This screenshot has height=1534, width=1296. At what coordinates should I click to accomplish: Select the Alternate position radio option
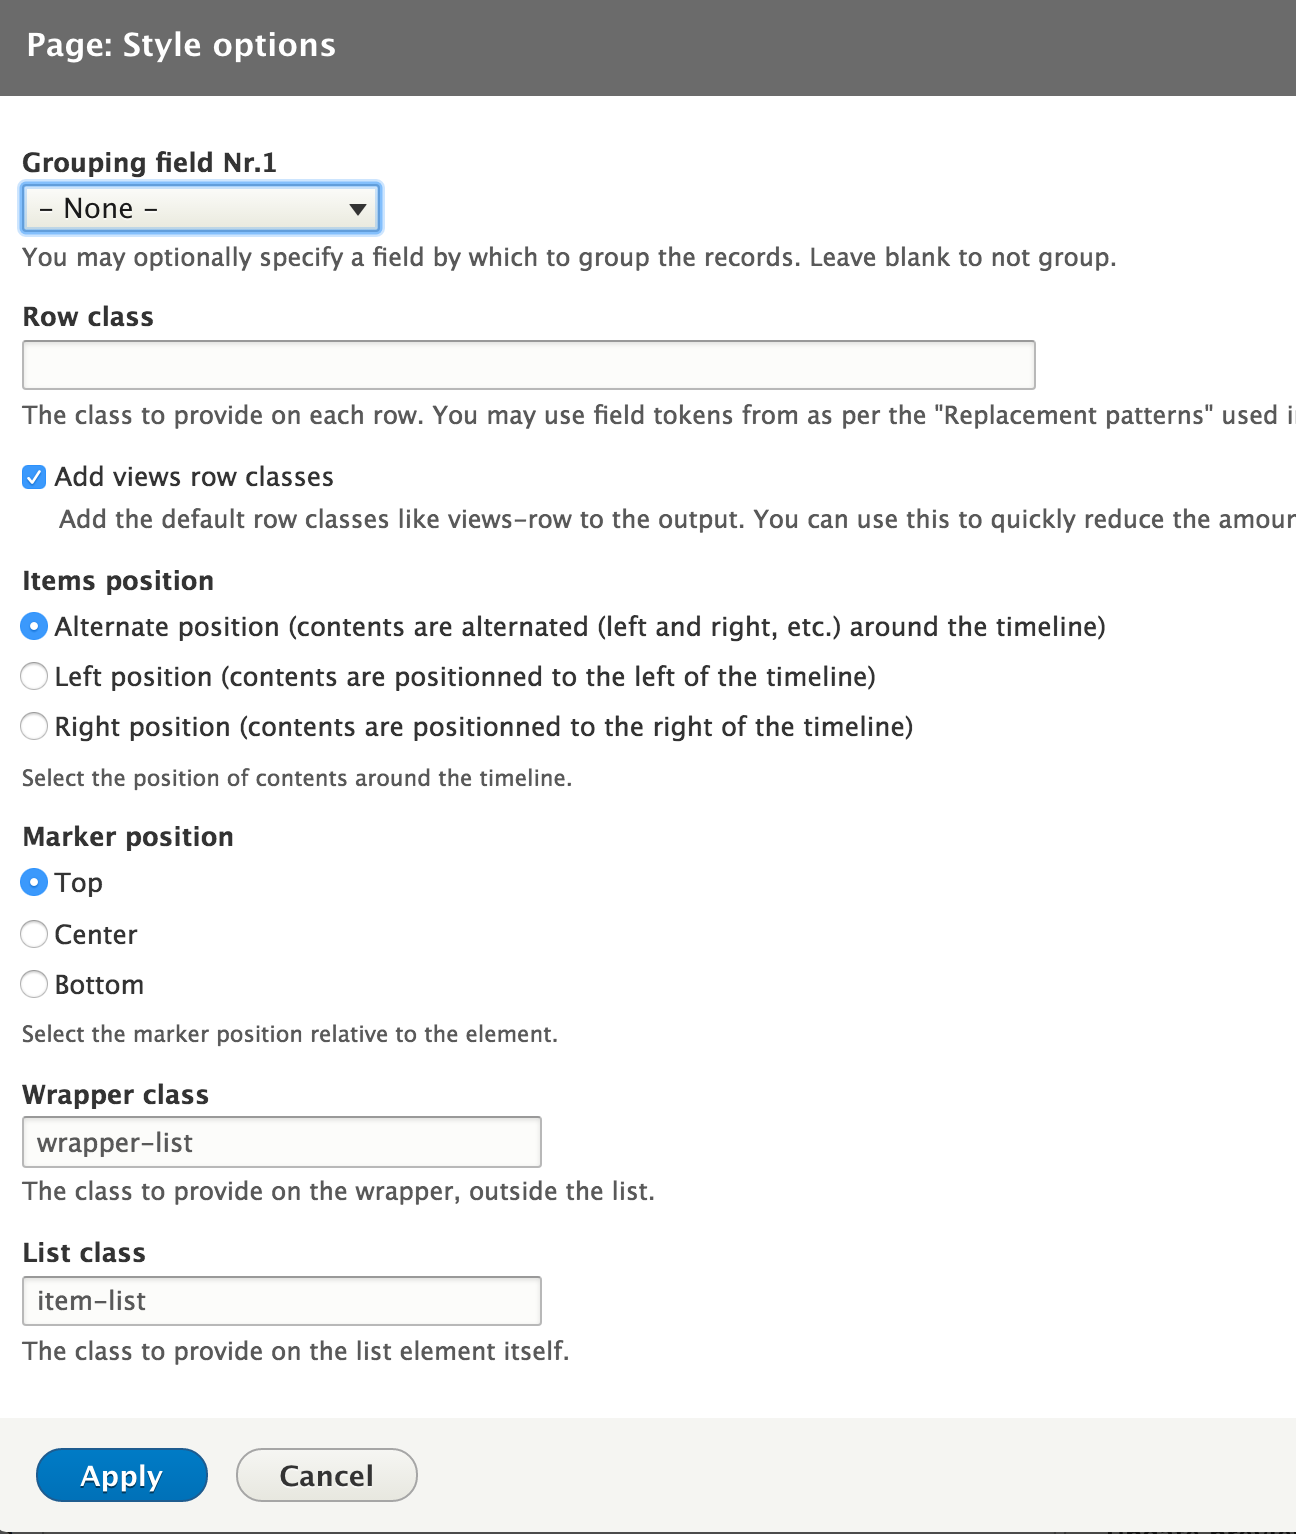(34, 627)
